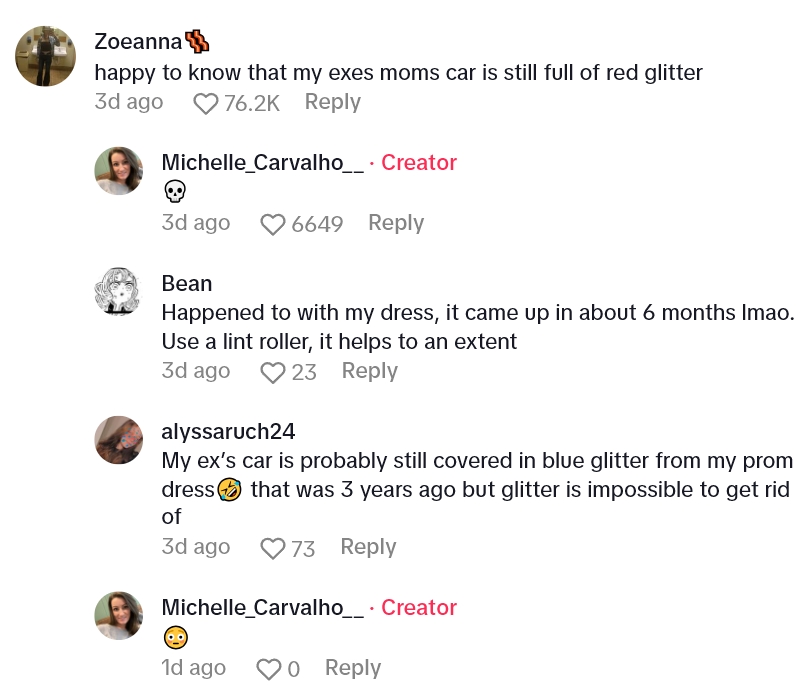Open Bean's username link
Screen dimensions: 803x694
[x=187, y=283]
